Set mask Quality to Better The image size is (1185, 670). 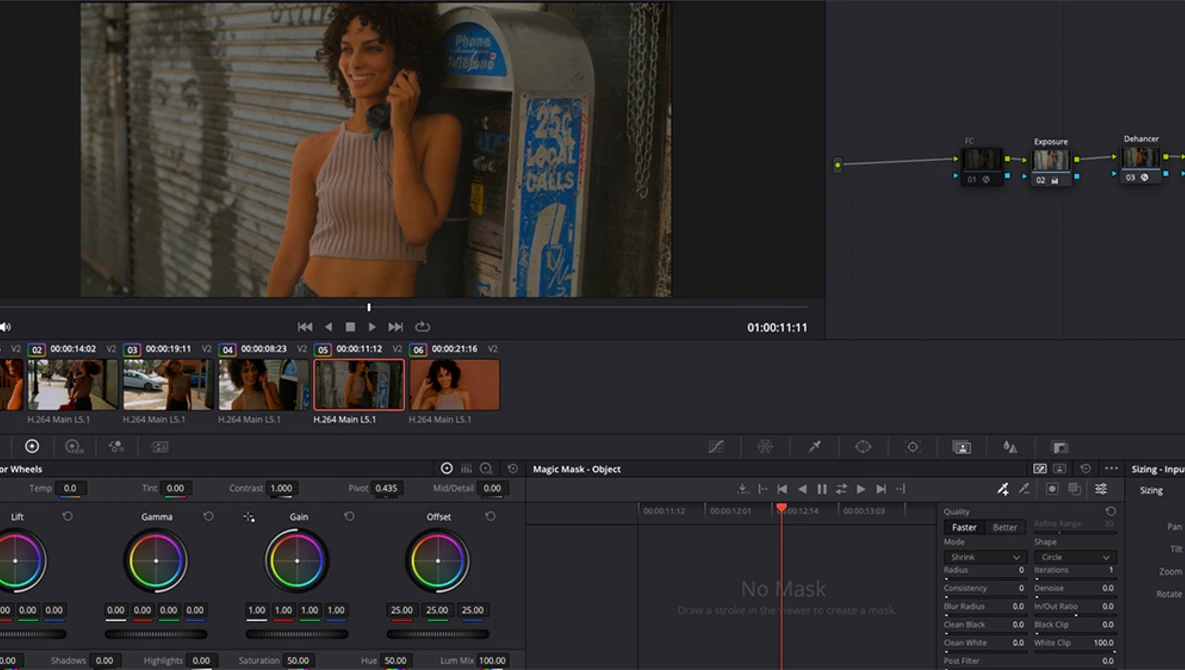point(1004,527)
